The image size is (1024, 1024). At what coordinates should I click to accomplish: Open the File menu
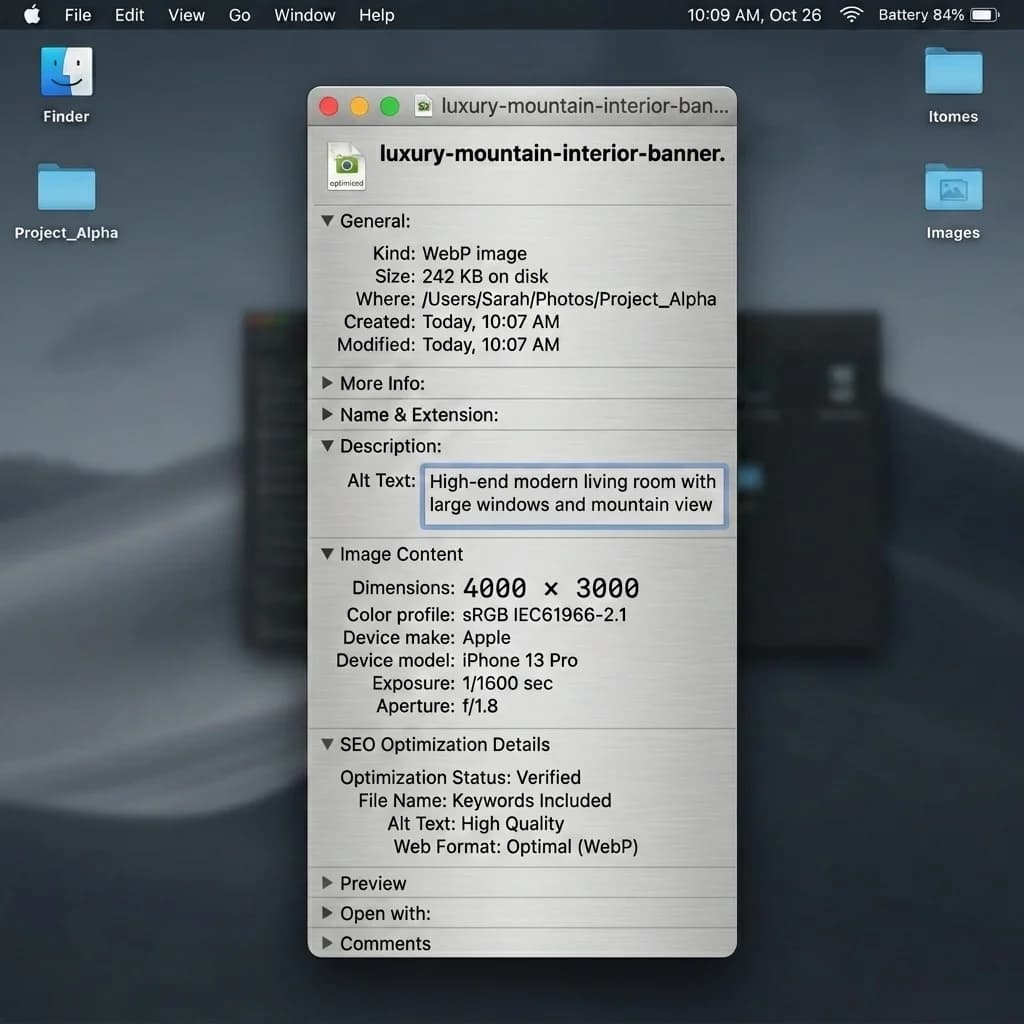(x=78, y=14)
